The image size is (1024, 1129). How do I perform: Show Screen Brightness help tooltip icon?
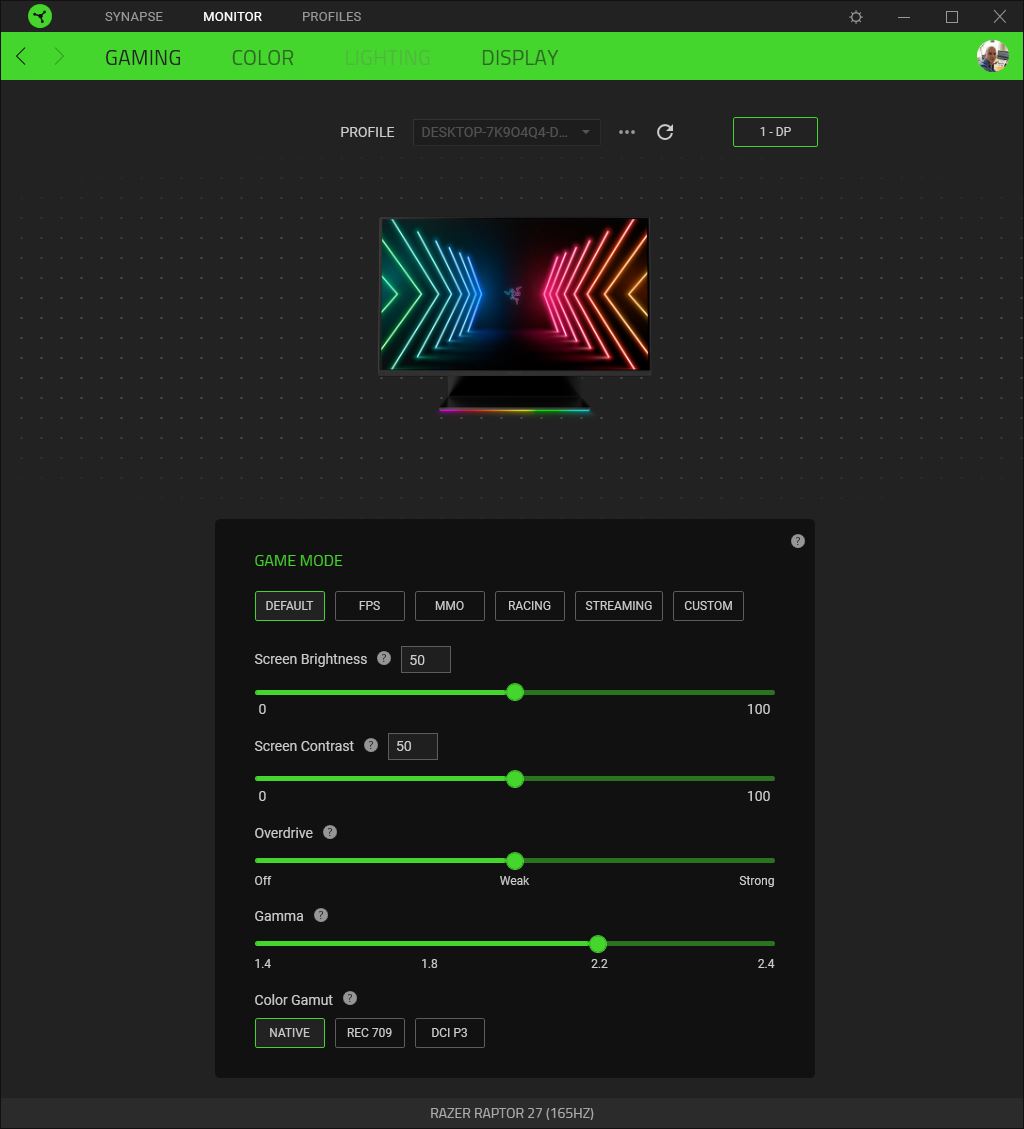click(x=384, y=658)
